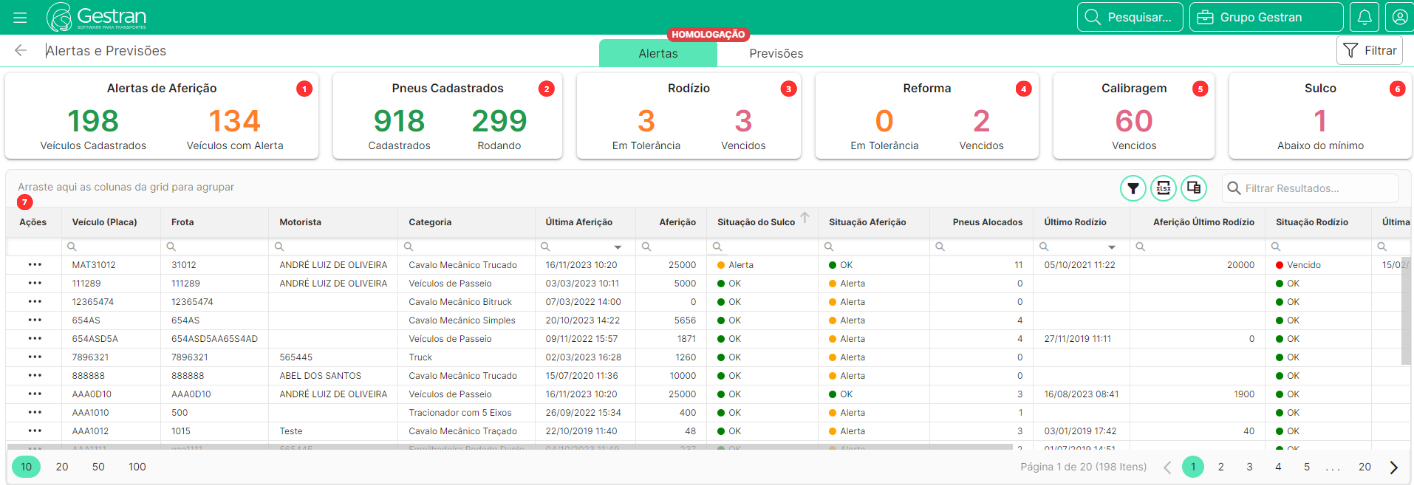This screenshot has height=485, width=1414.
Task: Go to previous page arrow
Action: coord(1167,467)
